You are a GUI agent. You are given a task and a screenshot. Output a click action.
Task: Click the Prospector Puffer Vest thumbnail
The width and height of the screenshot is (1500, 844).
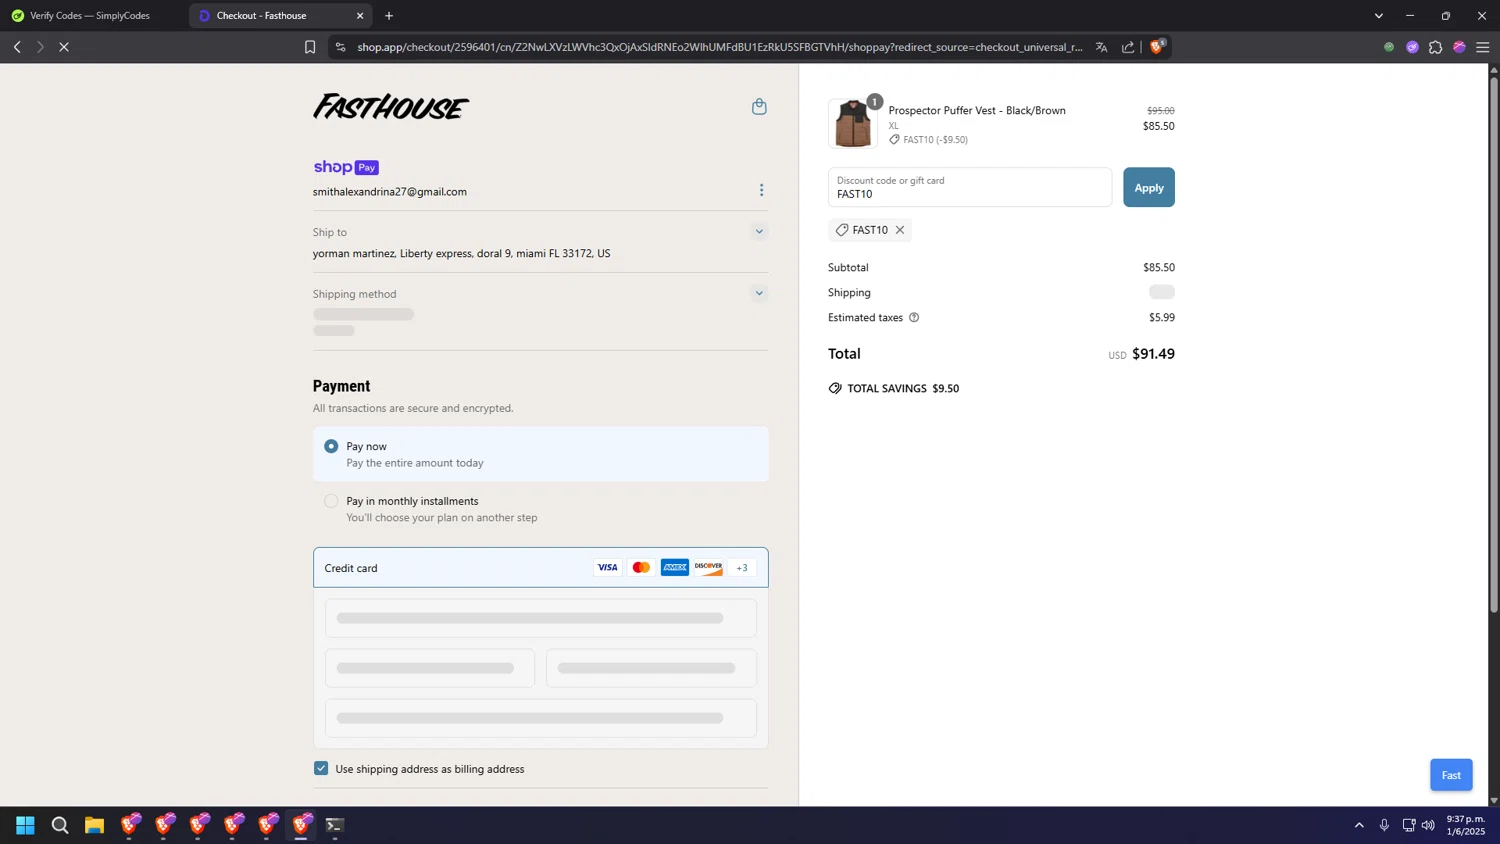tap(853, 124)
